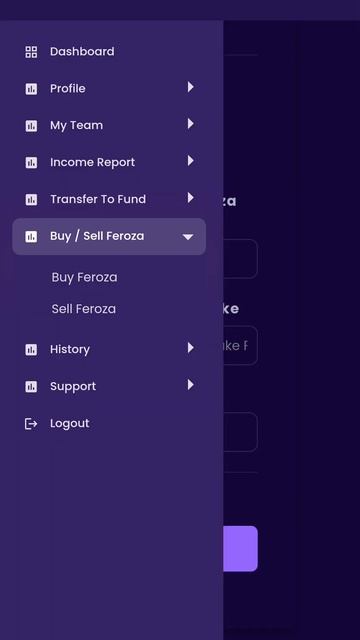Click the chart icon beside Income Report
360x640 pixels.
(x=31, y=162)
